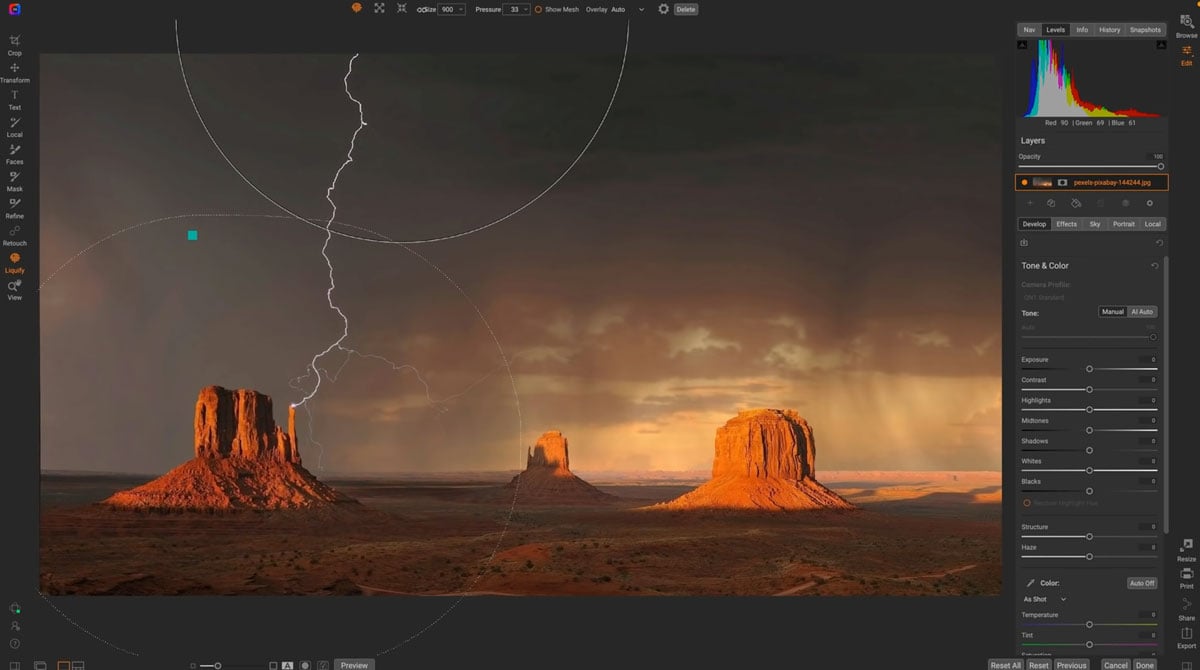This screenshot has height=670, width=1200.
Task: Click the help question mark icon
Action: tap(15, 643)
